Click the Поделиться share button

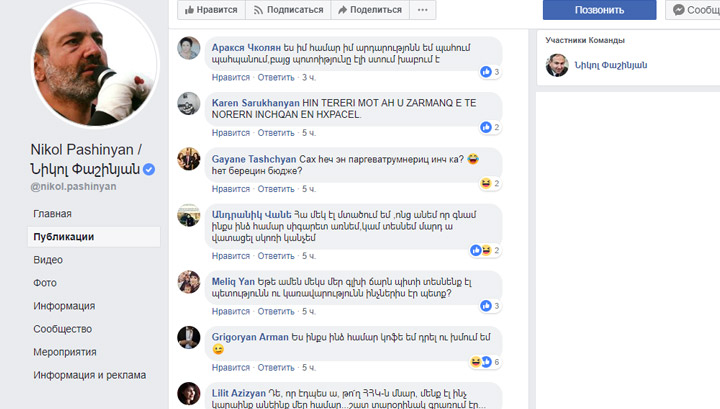[x=370, y=10]
